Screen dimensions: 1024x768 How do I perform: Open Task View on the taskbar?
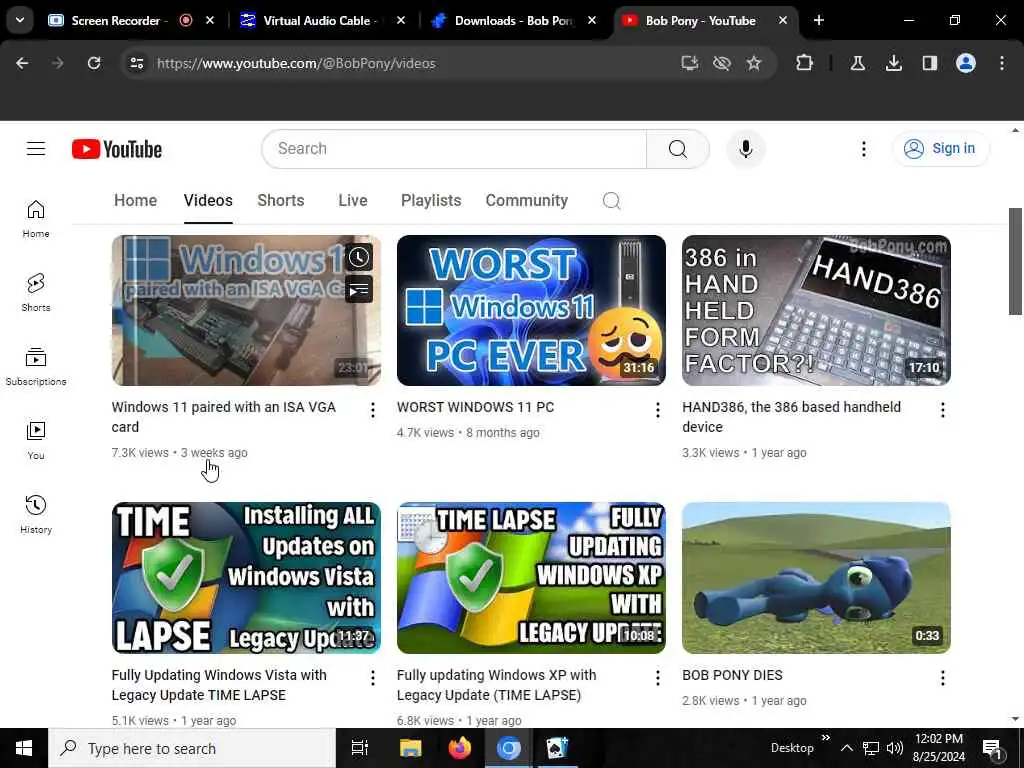pyautogui.click(x=360, y=748)
